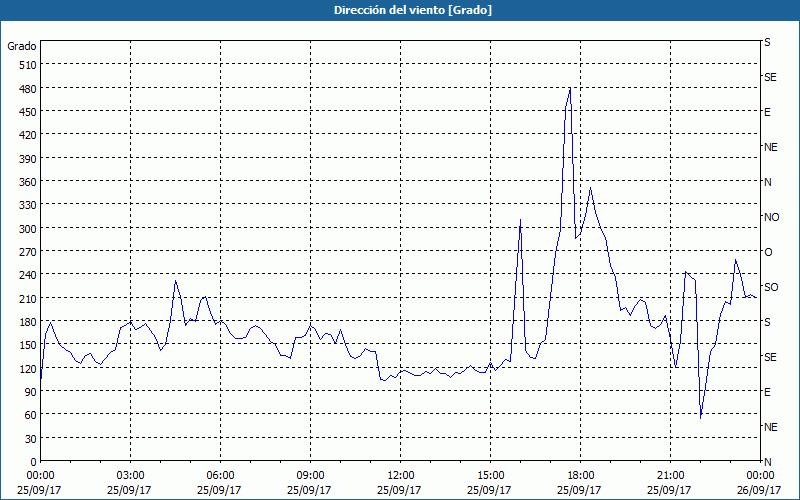The height and width of the screenshot is (500, 800).
Task: Click the wind line spike at 16:00
Action: tap(520, 220)
